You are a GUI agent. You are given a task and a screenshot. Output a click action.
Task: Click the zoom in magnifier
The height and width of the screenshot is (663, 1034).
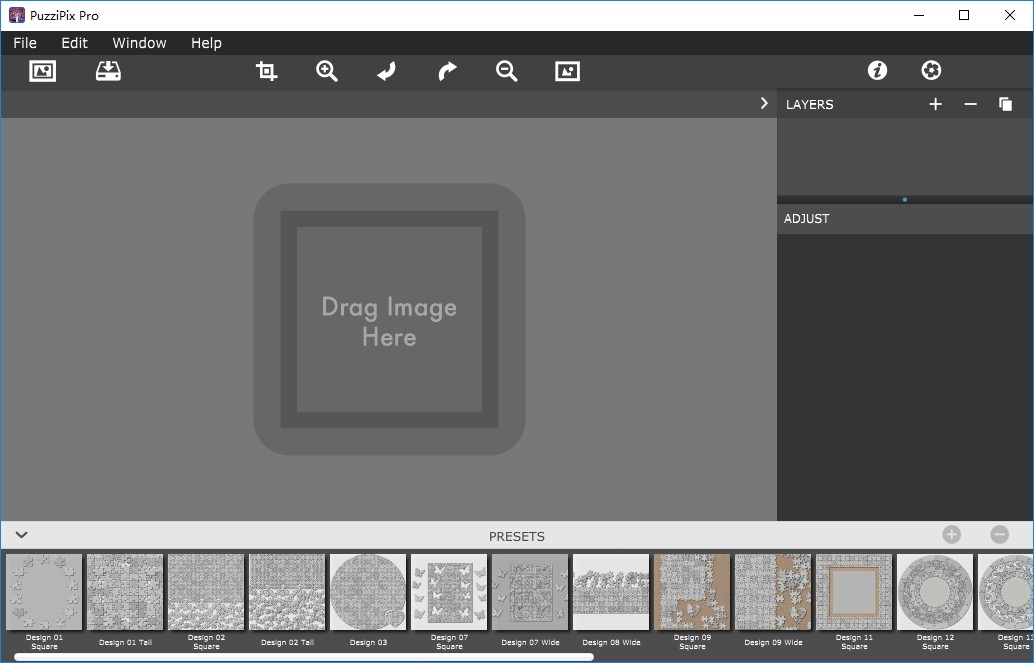(326, 71)
